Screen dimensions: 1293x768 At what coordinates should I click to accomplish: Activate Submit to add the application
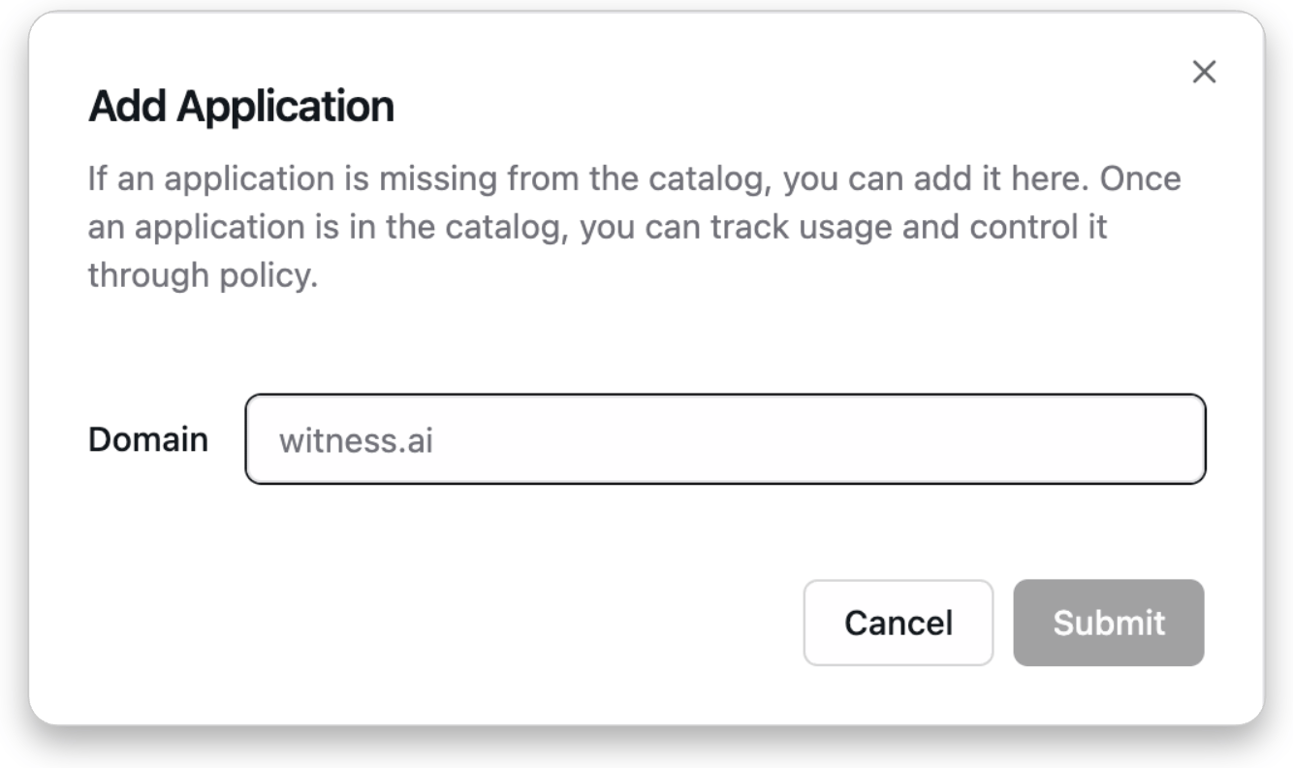pyautogui.click(x=1108, y=622)
